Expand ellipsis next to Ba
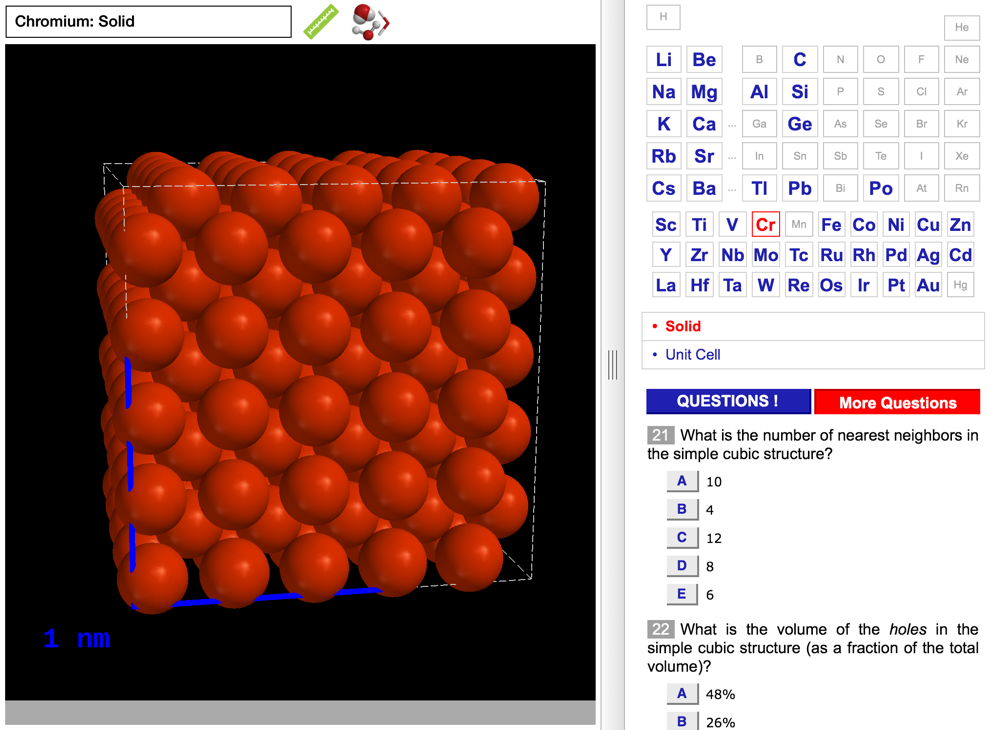1000x730 pixels. coord(732,189)
